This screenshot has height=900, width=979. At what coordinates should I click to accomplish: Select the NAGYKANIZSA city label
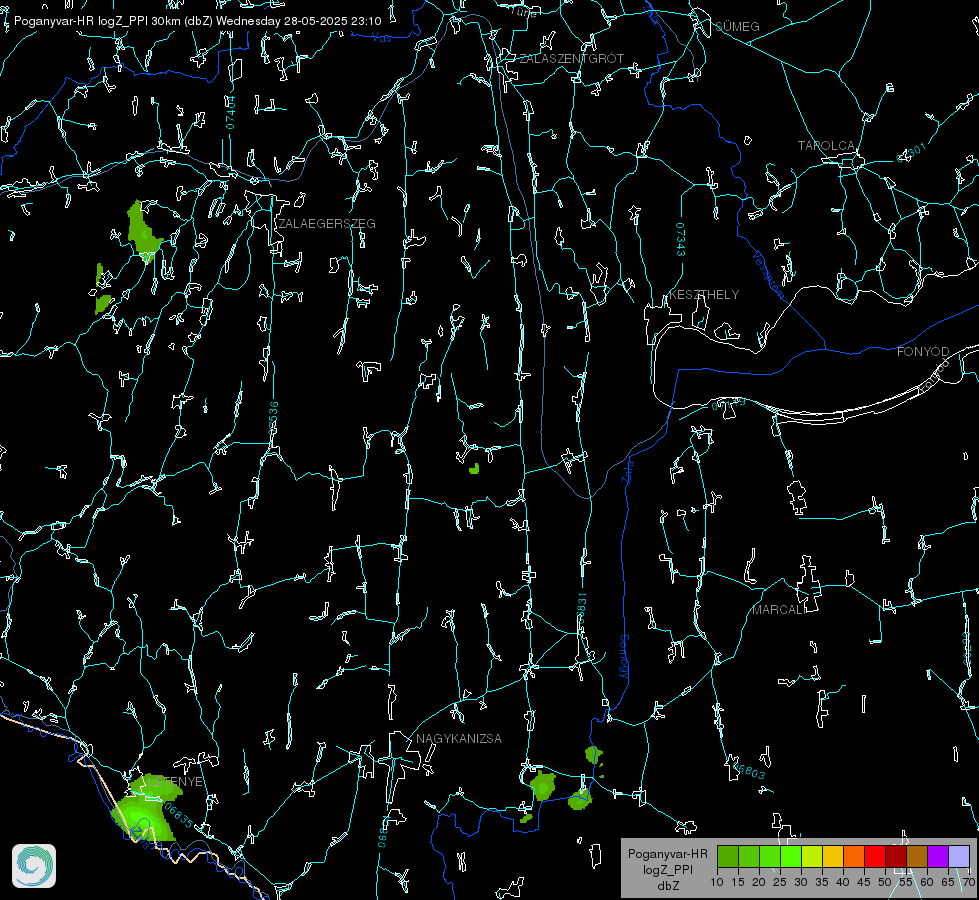pyautogui.click(x=459, y=738)
